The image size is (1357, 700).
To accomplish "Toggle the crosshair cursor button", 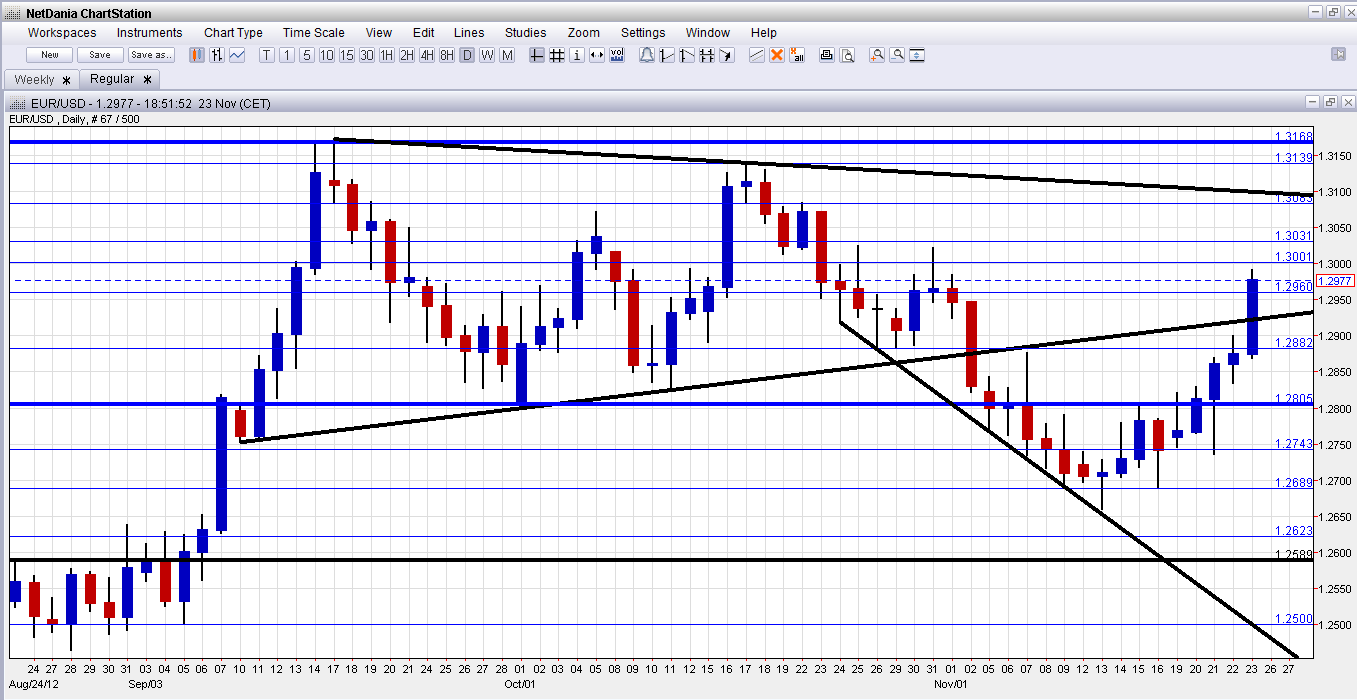I will [537, 55].
